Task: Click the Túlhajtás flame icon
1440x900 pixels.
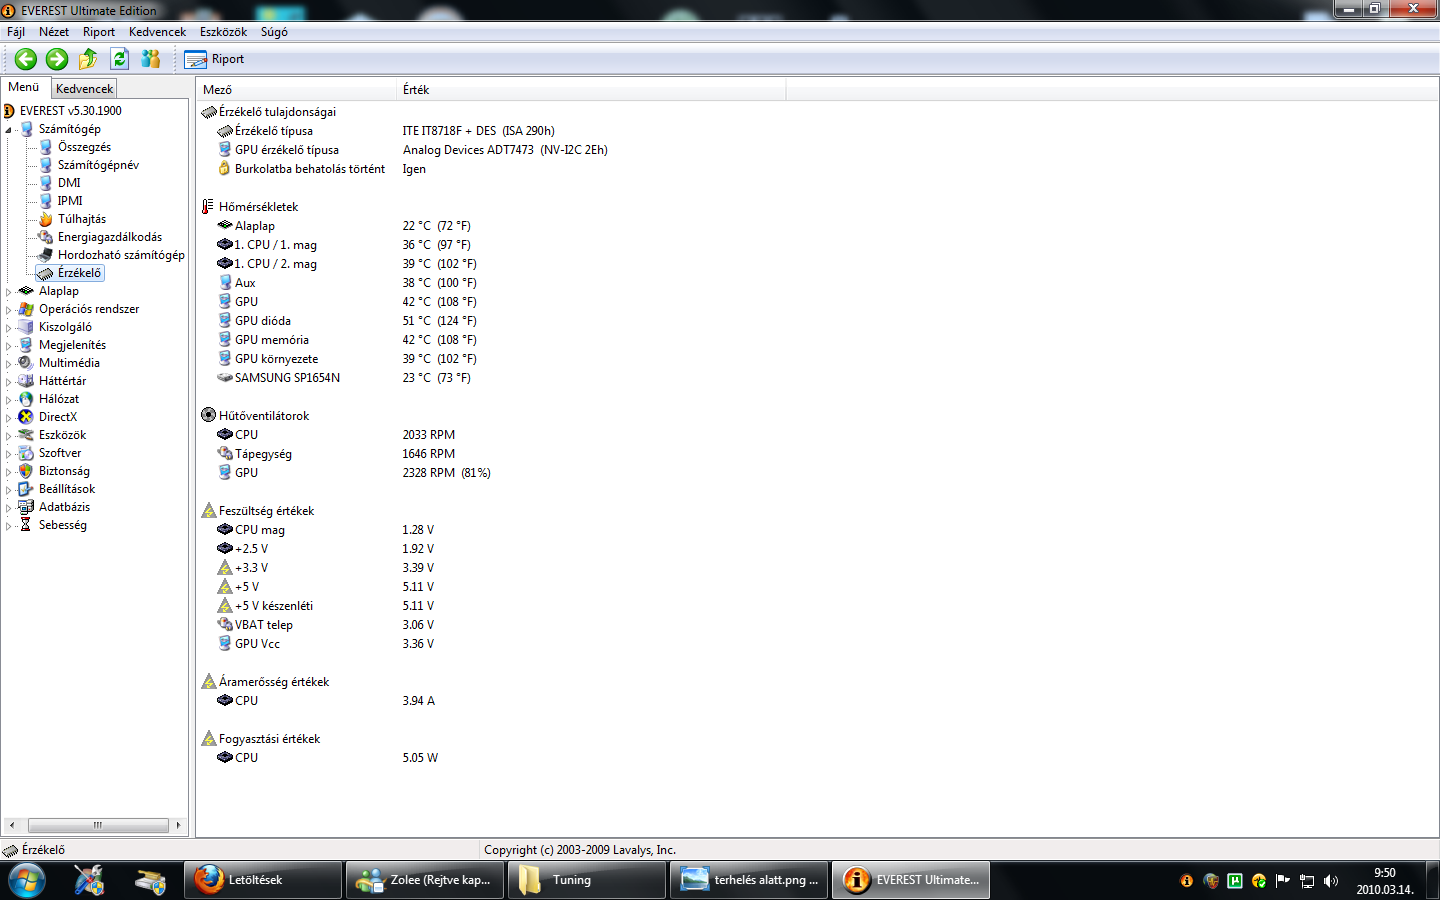Action: 46,219
